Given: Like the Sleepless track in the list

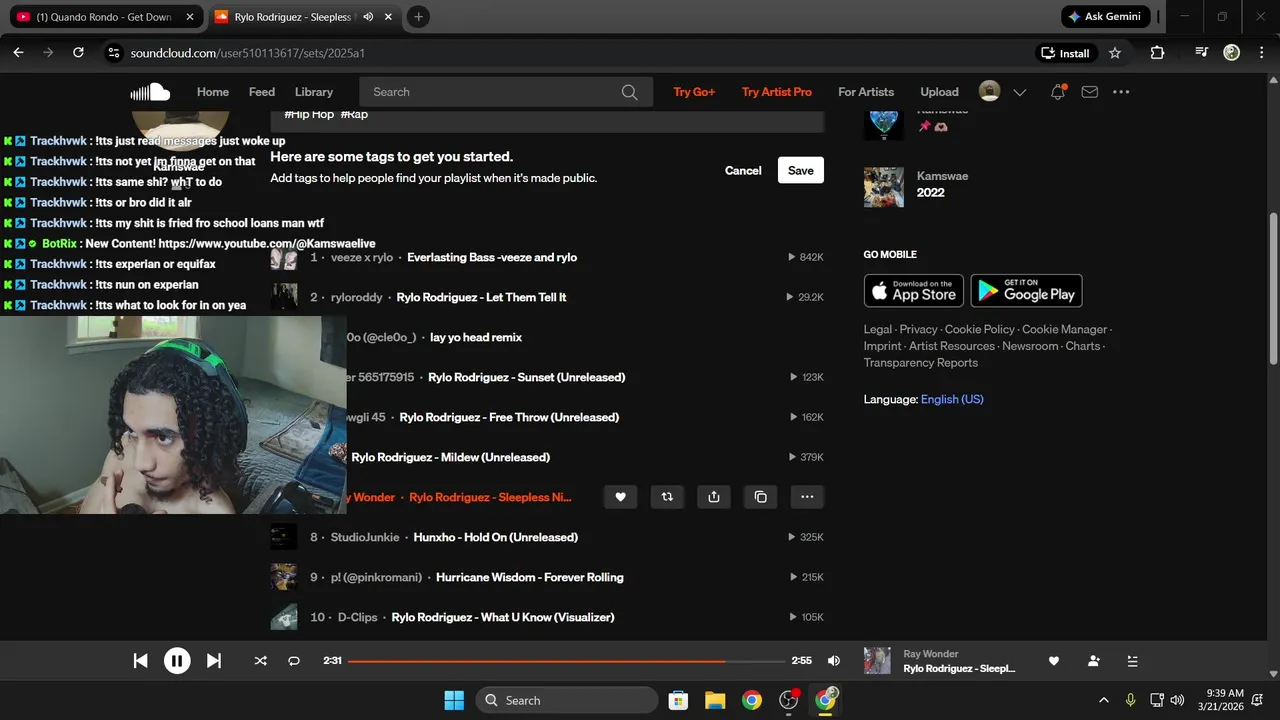Looking at the screenshot, I should coord(620,497).
